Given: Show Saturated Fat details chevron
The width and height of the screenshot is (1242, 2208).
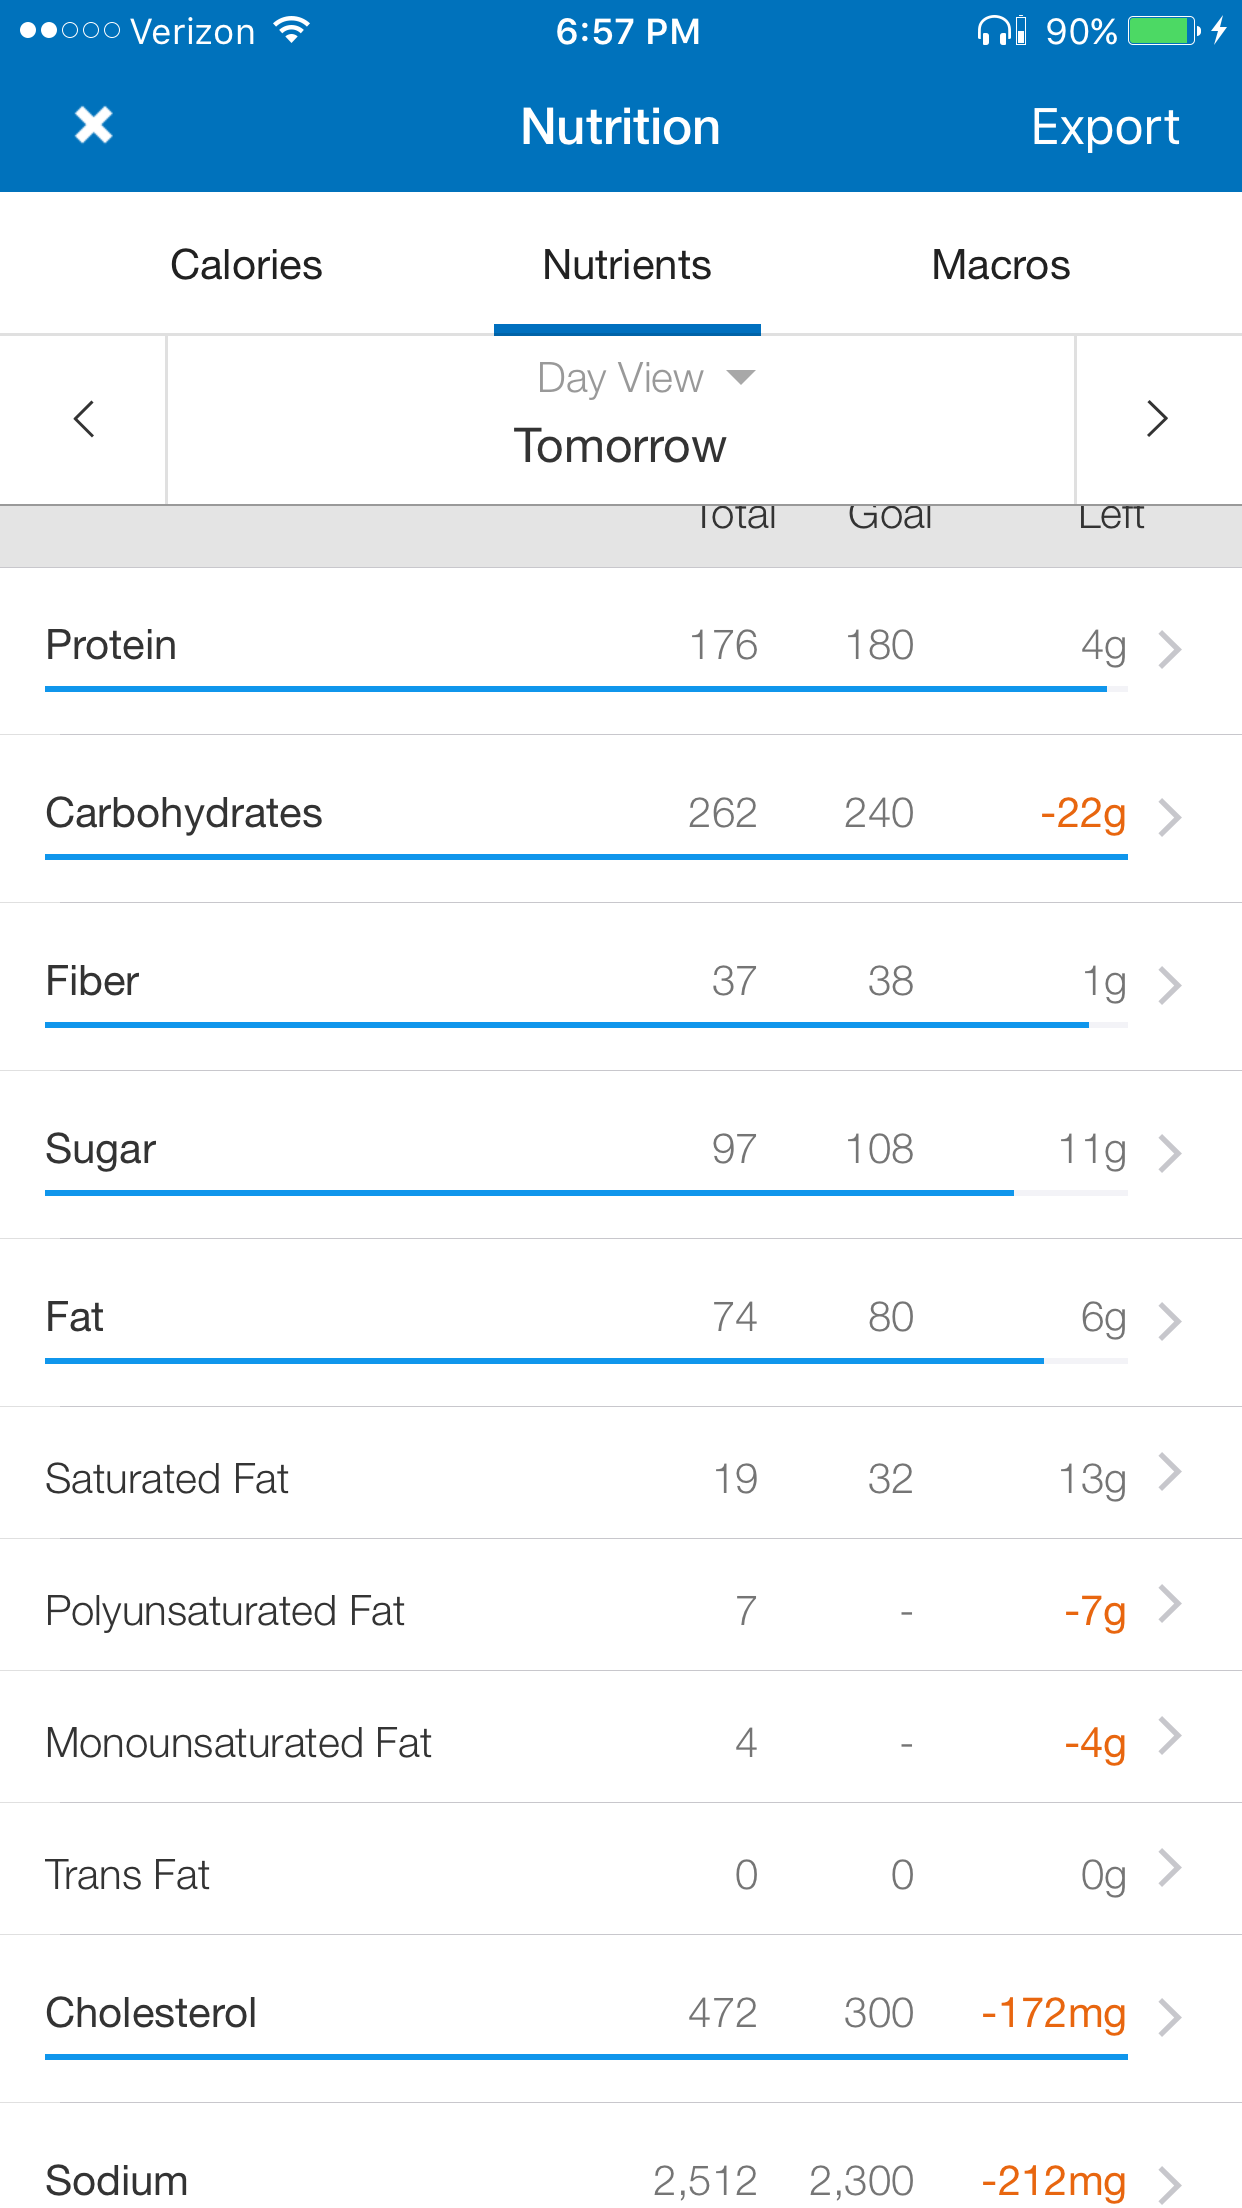Looking at the screenshot, I should 1169,1472.
